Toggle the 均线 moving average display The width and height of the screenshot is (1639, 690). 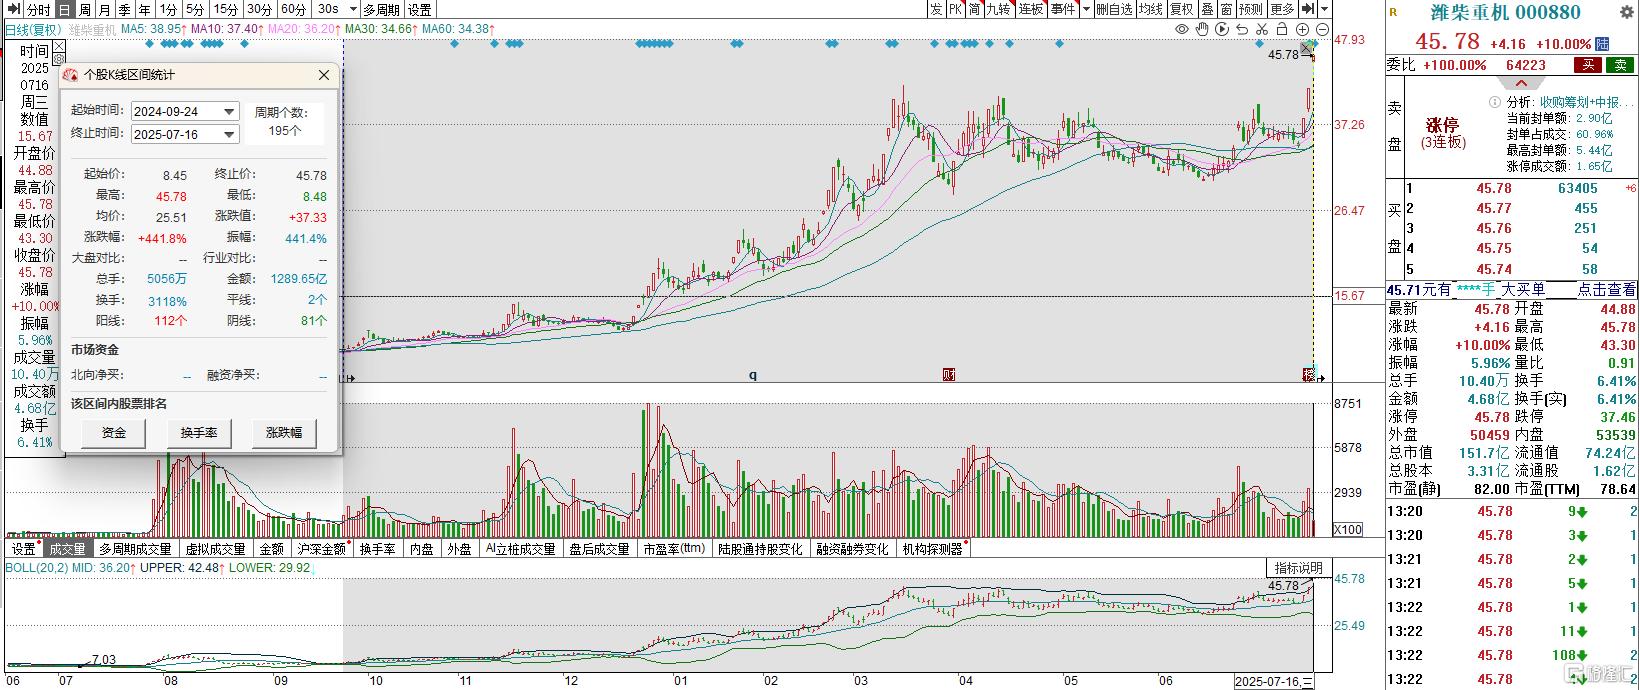pyautogui.click(x=1151, y=9)
